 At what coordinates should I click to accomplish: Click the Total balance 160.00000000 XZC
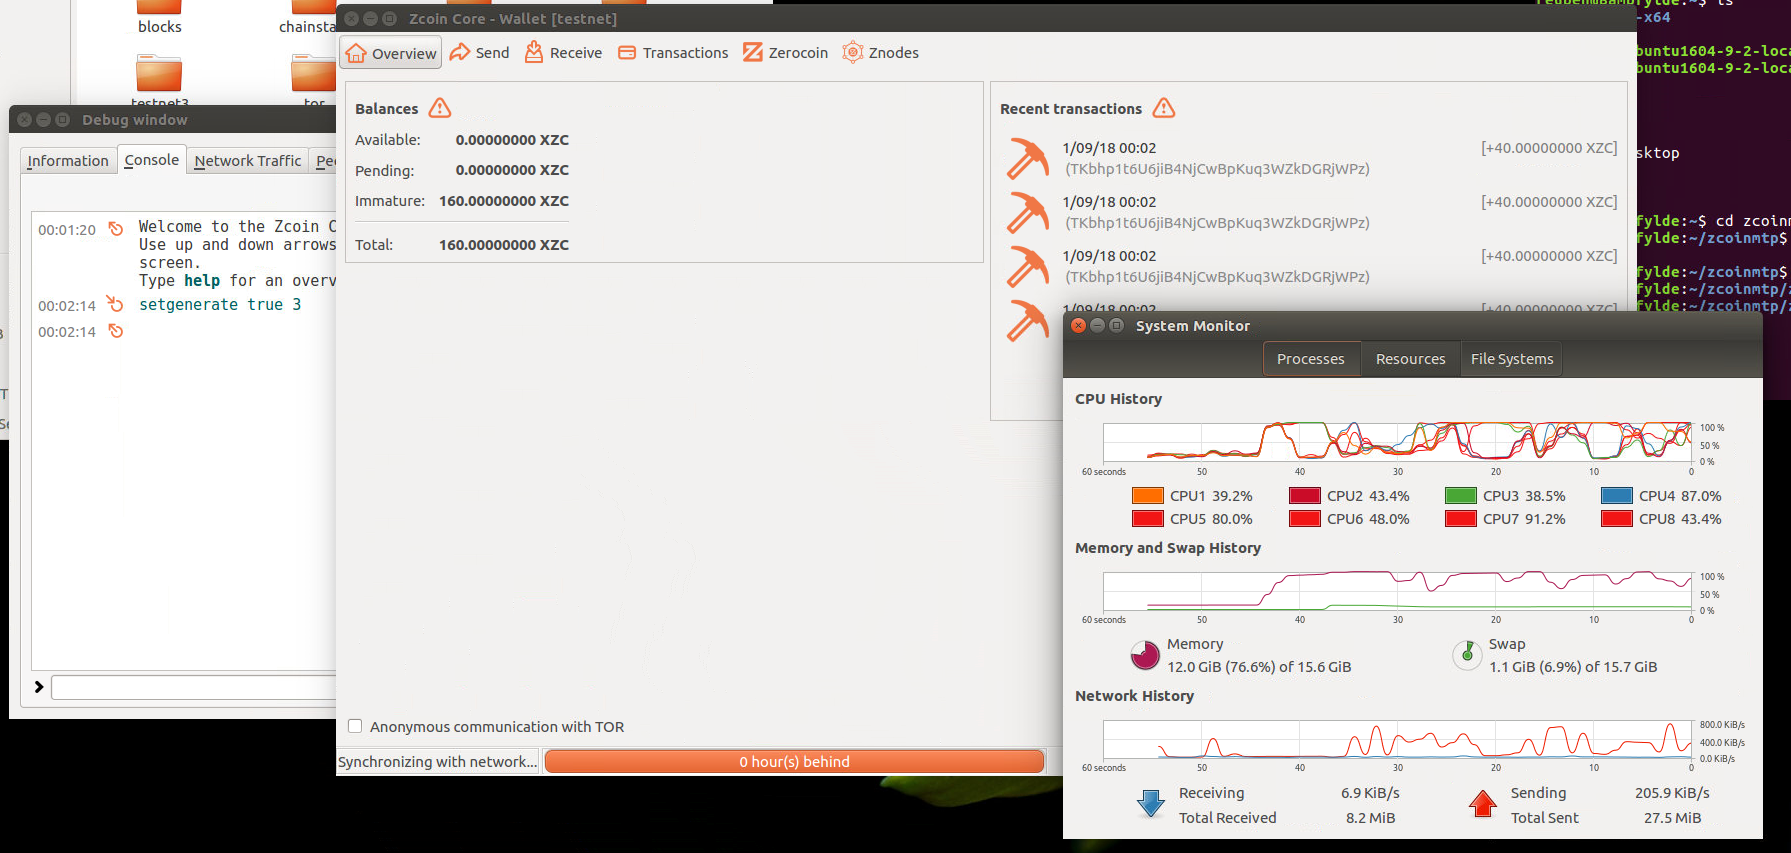504,245
